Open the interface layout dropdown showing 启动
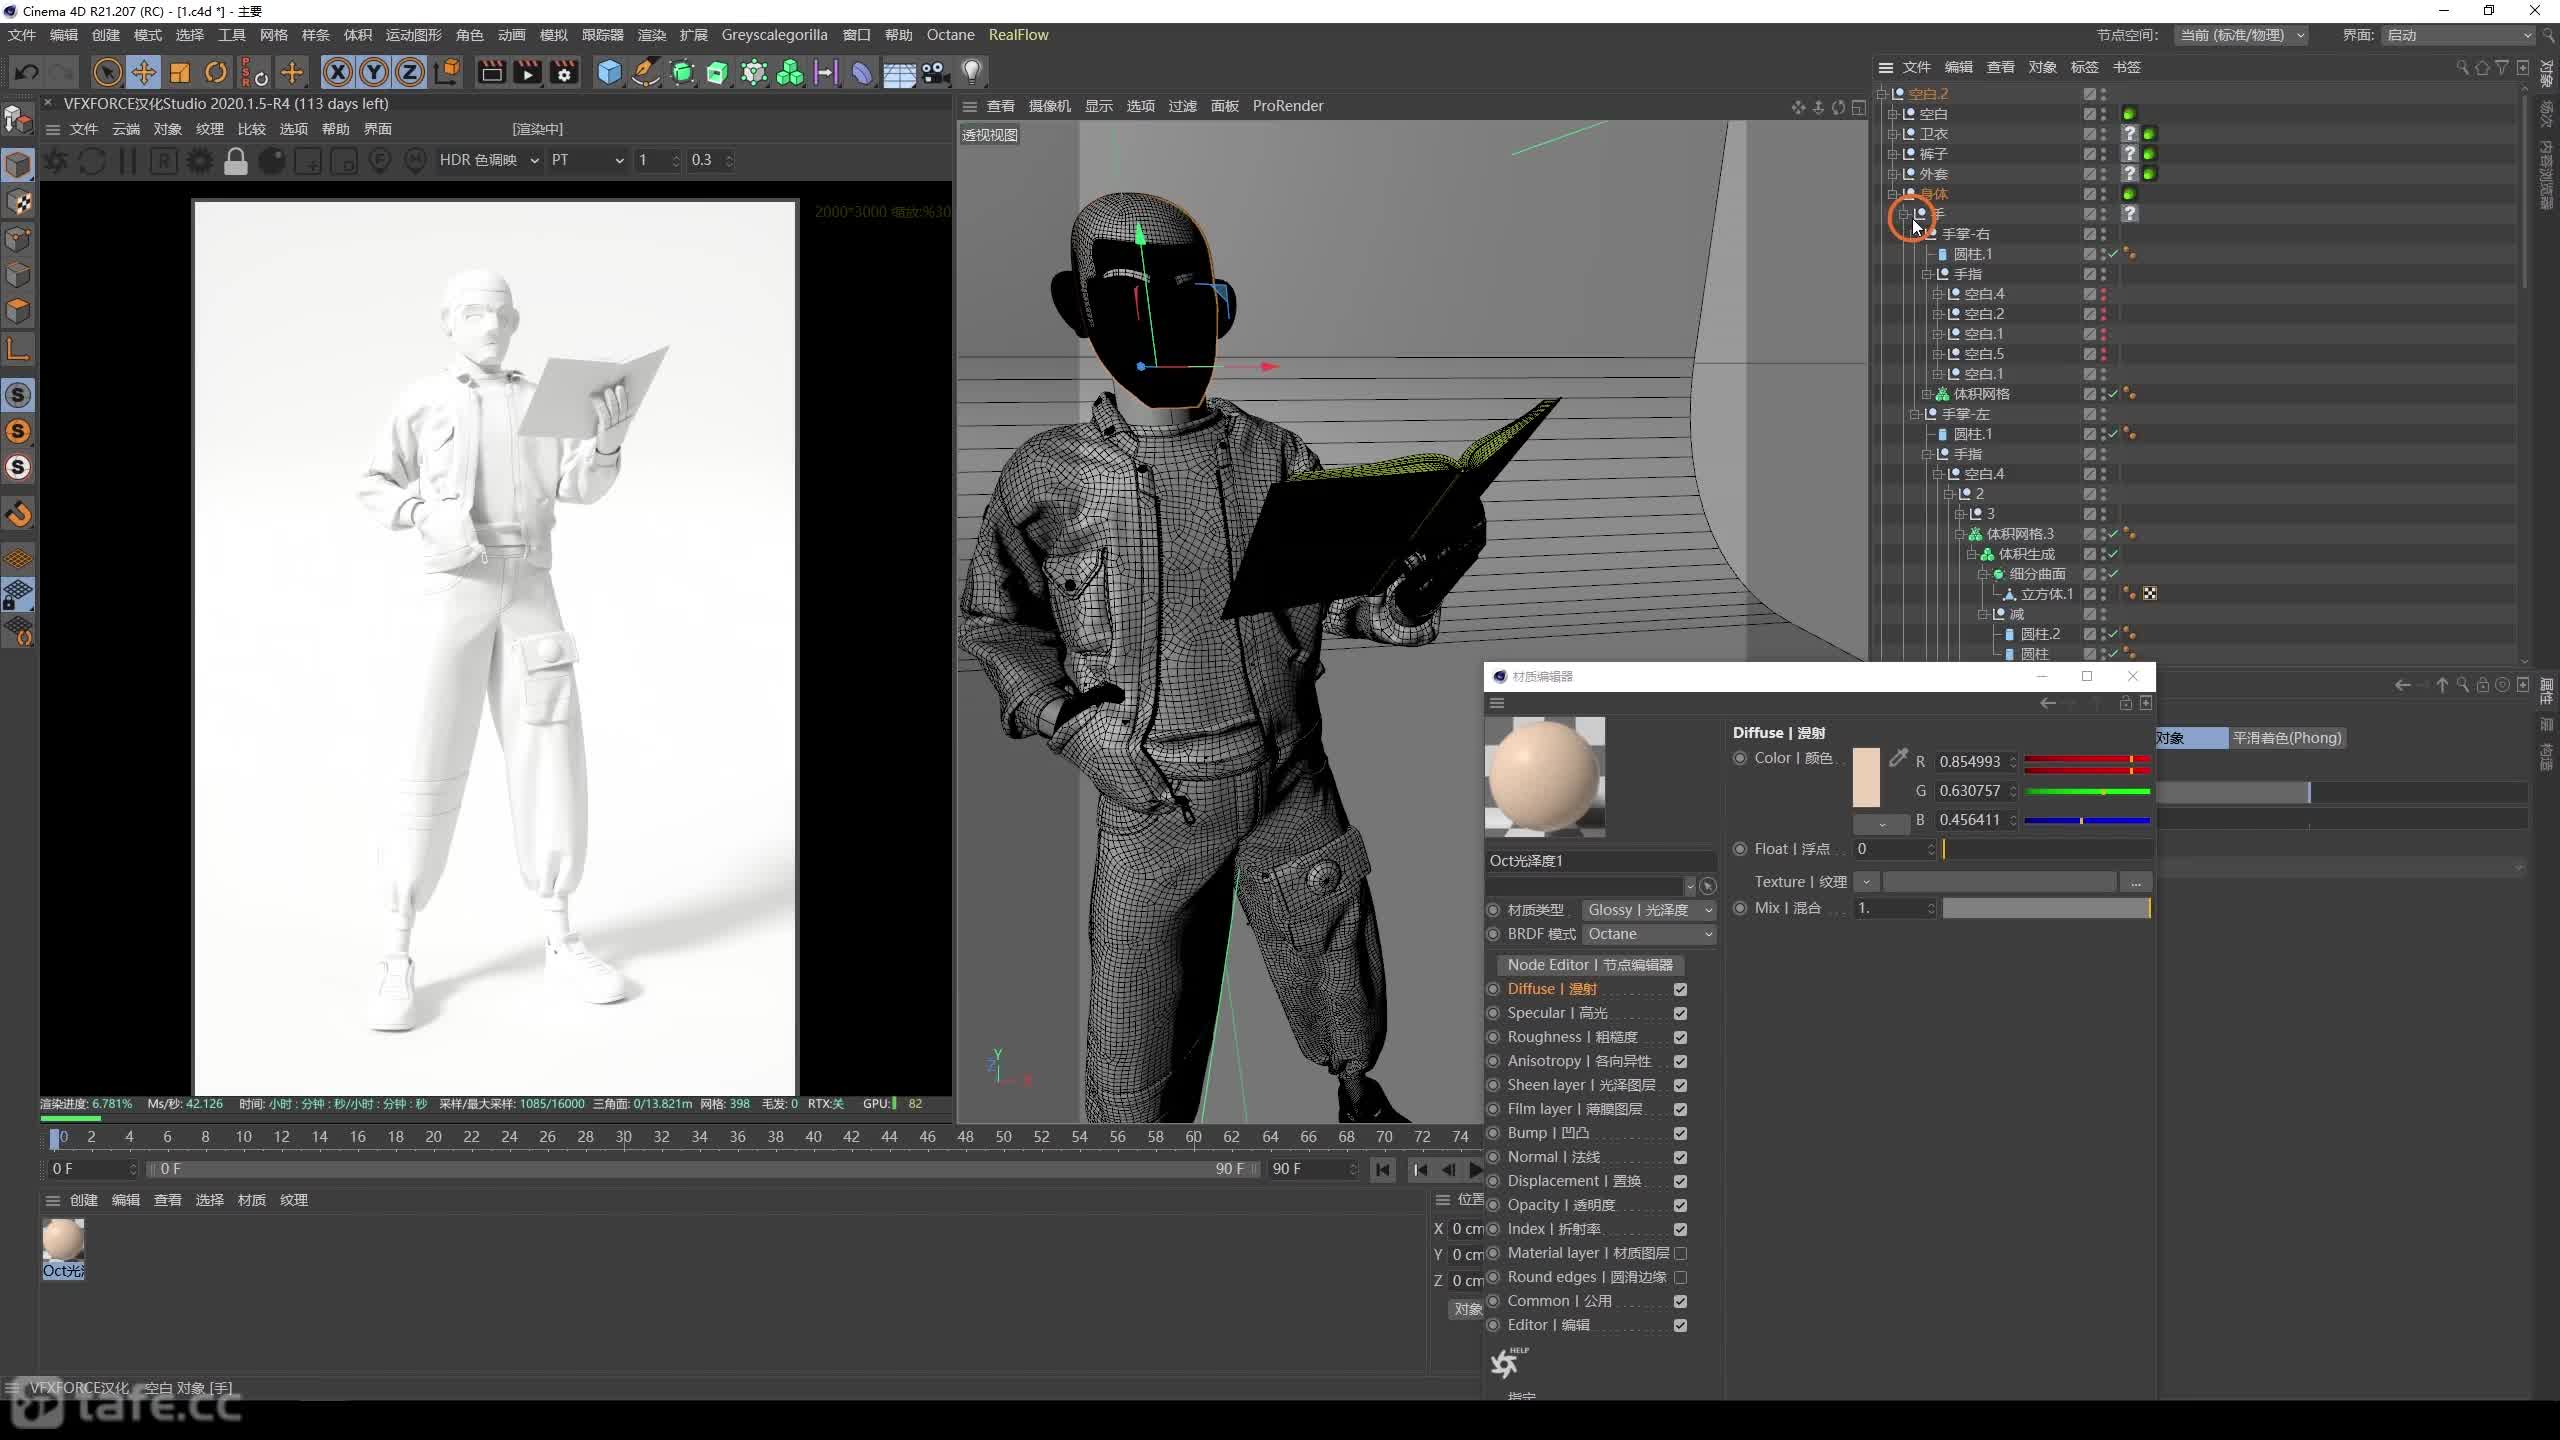 [x=2458, y=35]
